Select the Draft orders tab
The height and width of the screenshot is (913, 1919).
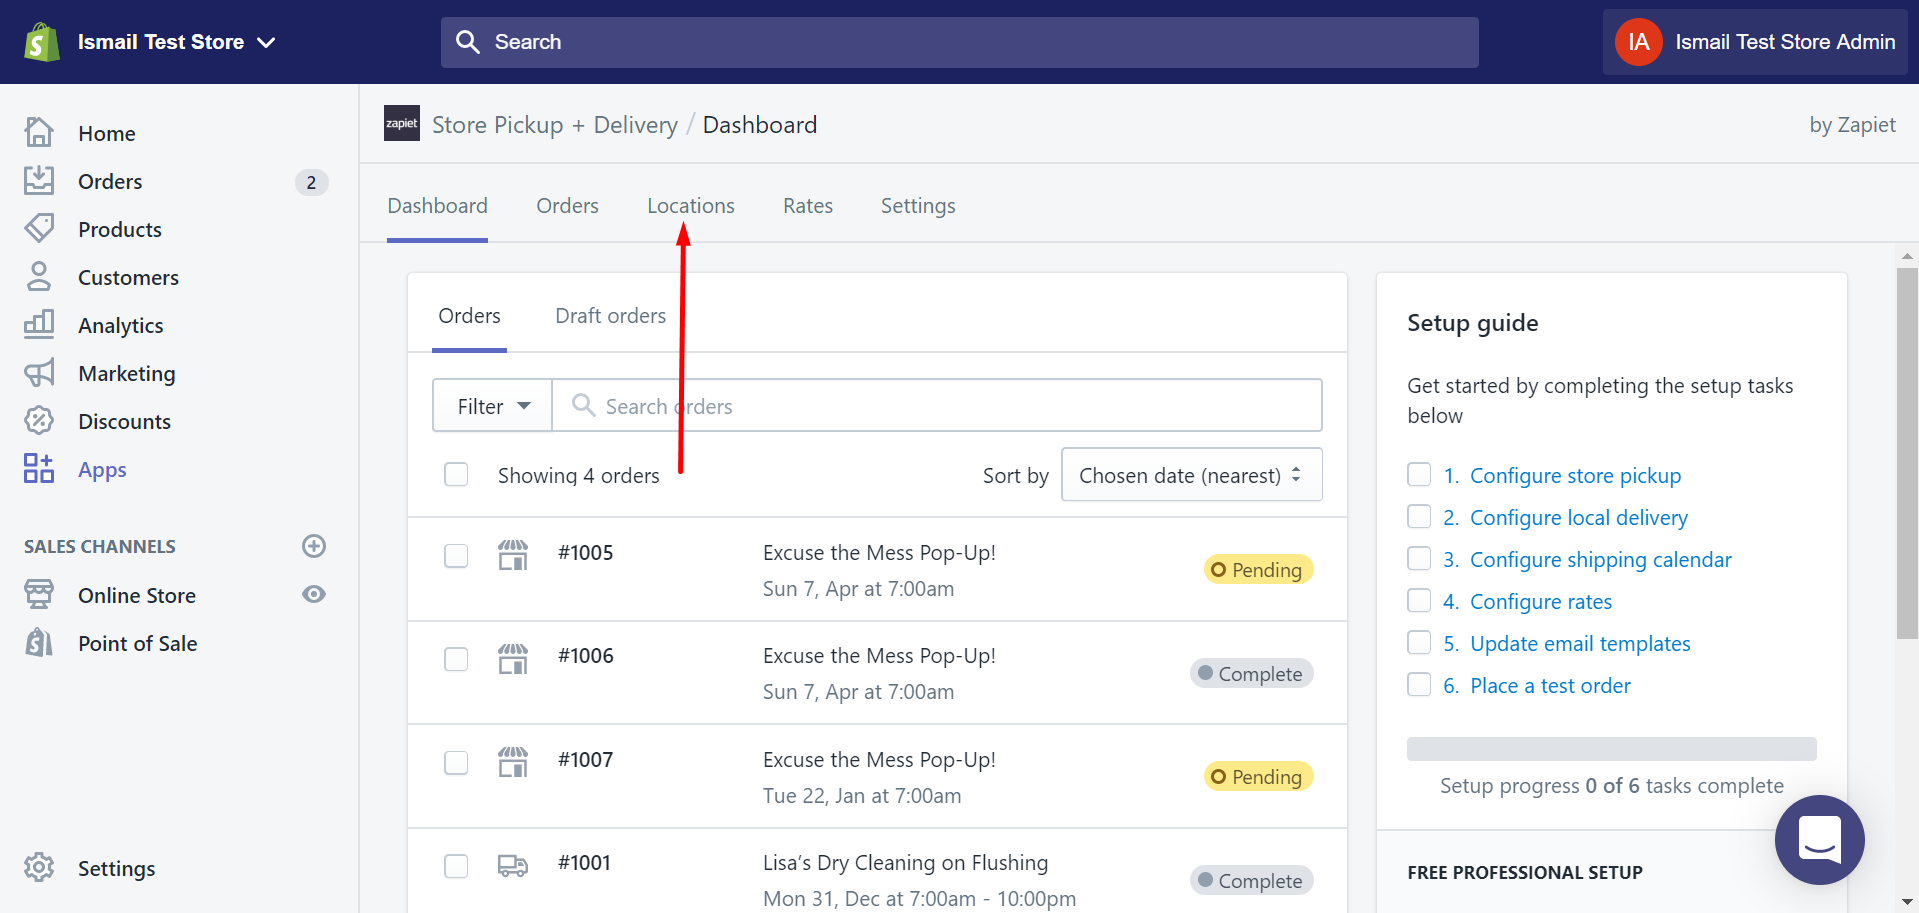tap(610, 316)
